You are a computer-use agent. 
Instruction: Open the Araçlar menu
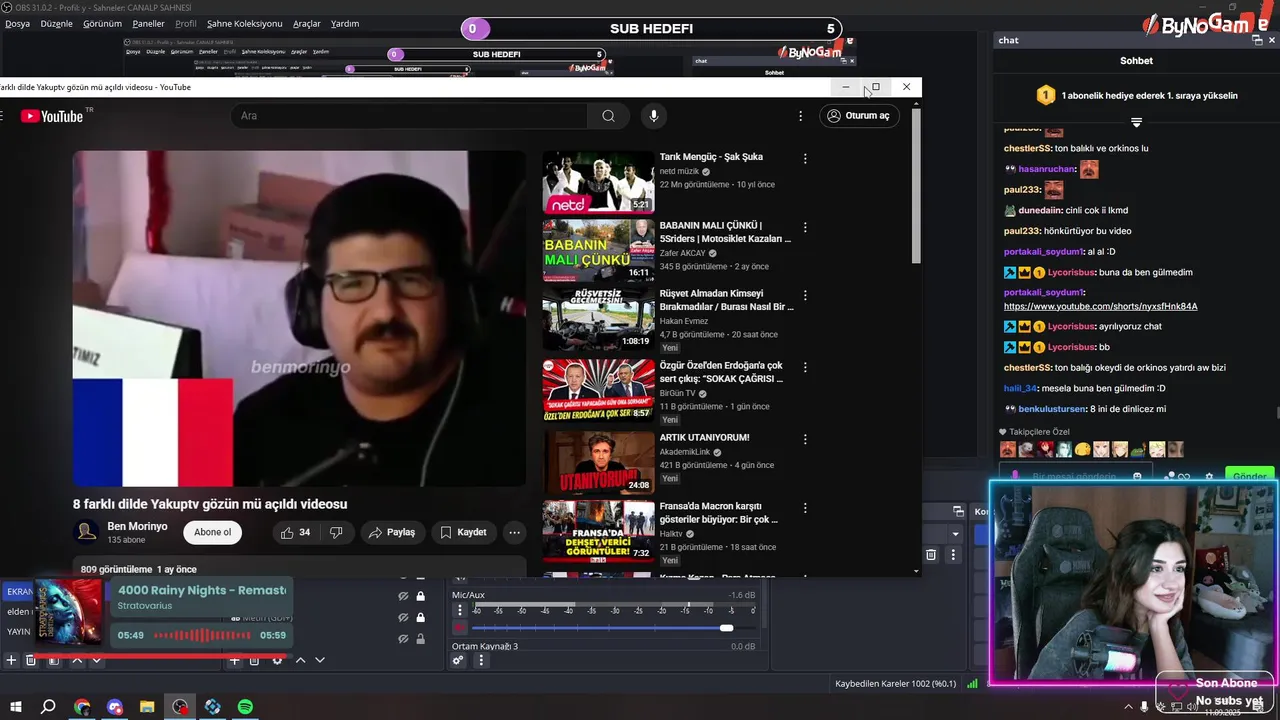[306, 23]
